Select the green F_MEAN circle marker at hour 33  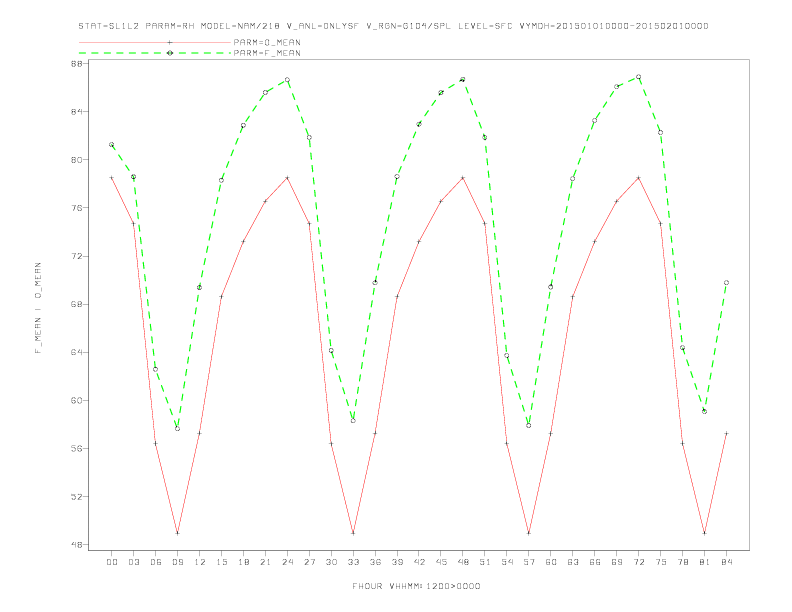pos(353,421)
